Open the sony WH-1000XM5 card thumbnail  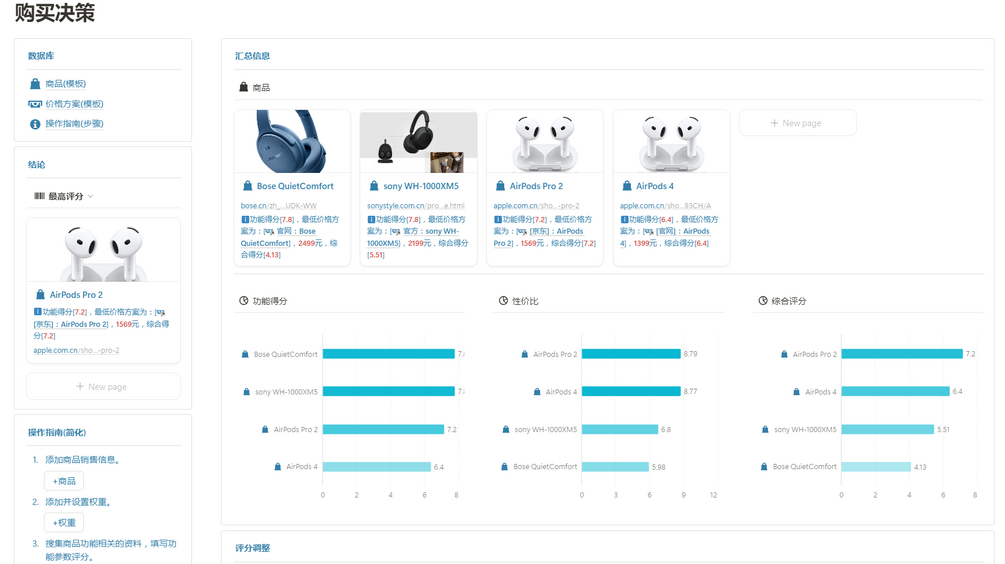point(419,141)
